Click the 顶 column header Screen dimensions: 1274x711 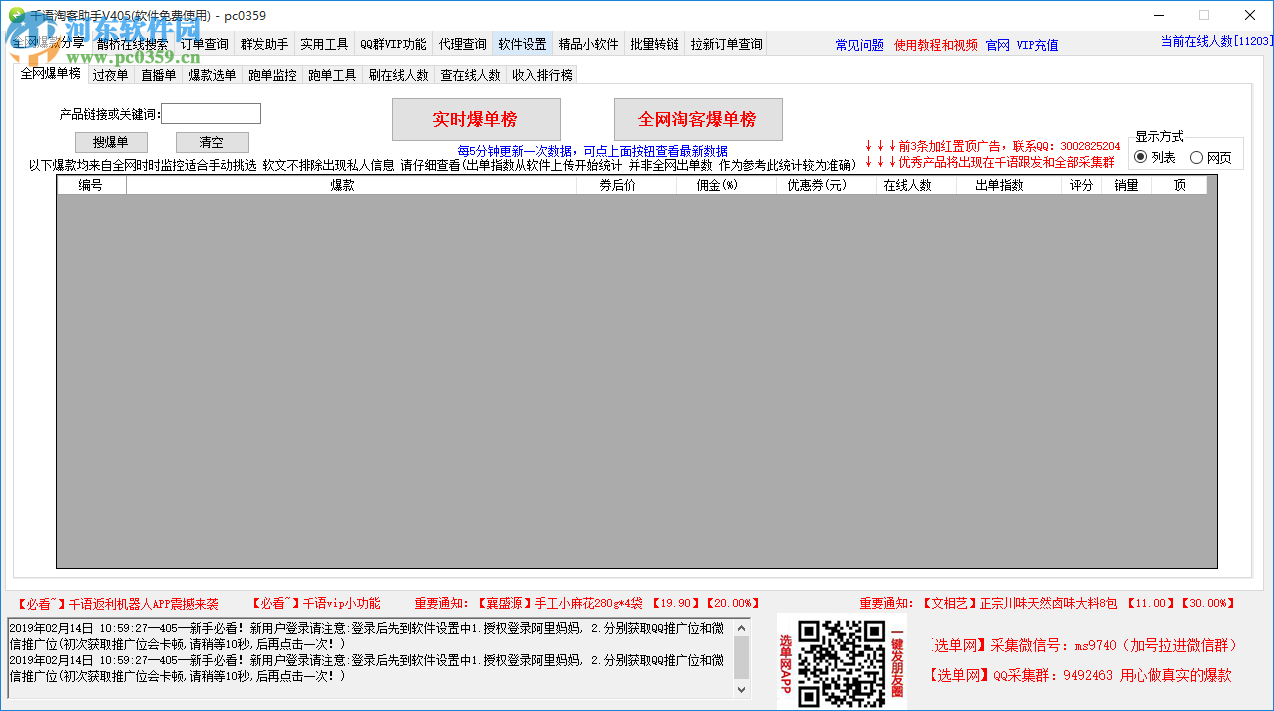tap(1179, 185)
